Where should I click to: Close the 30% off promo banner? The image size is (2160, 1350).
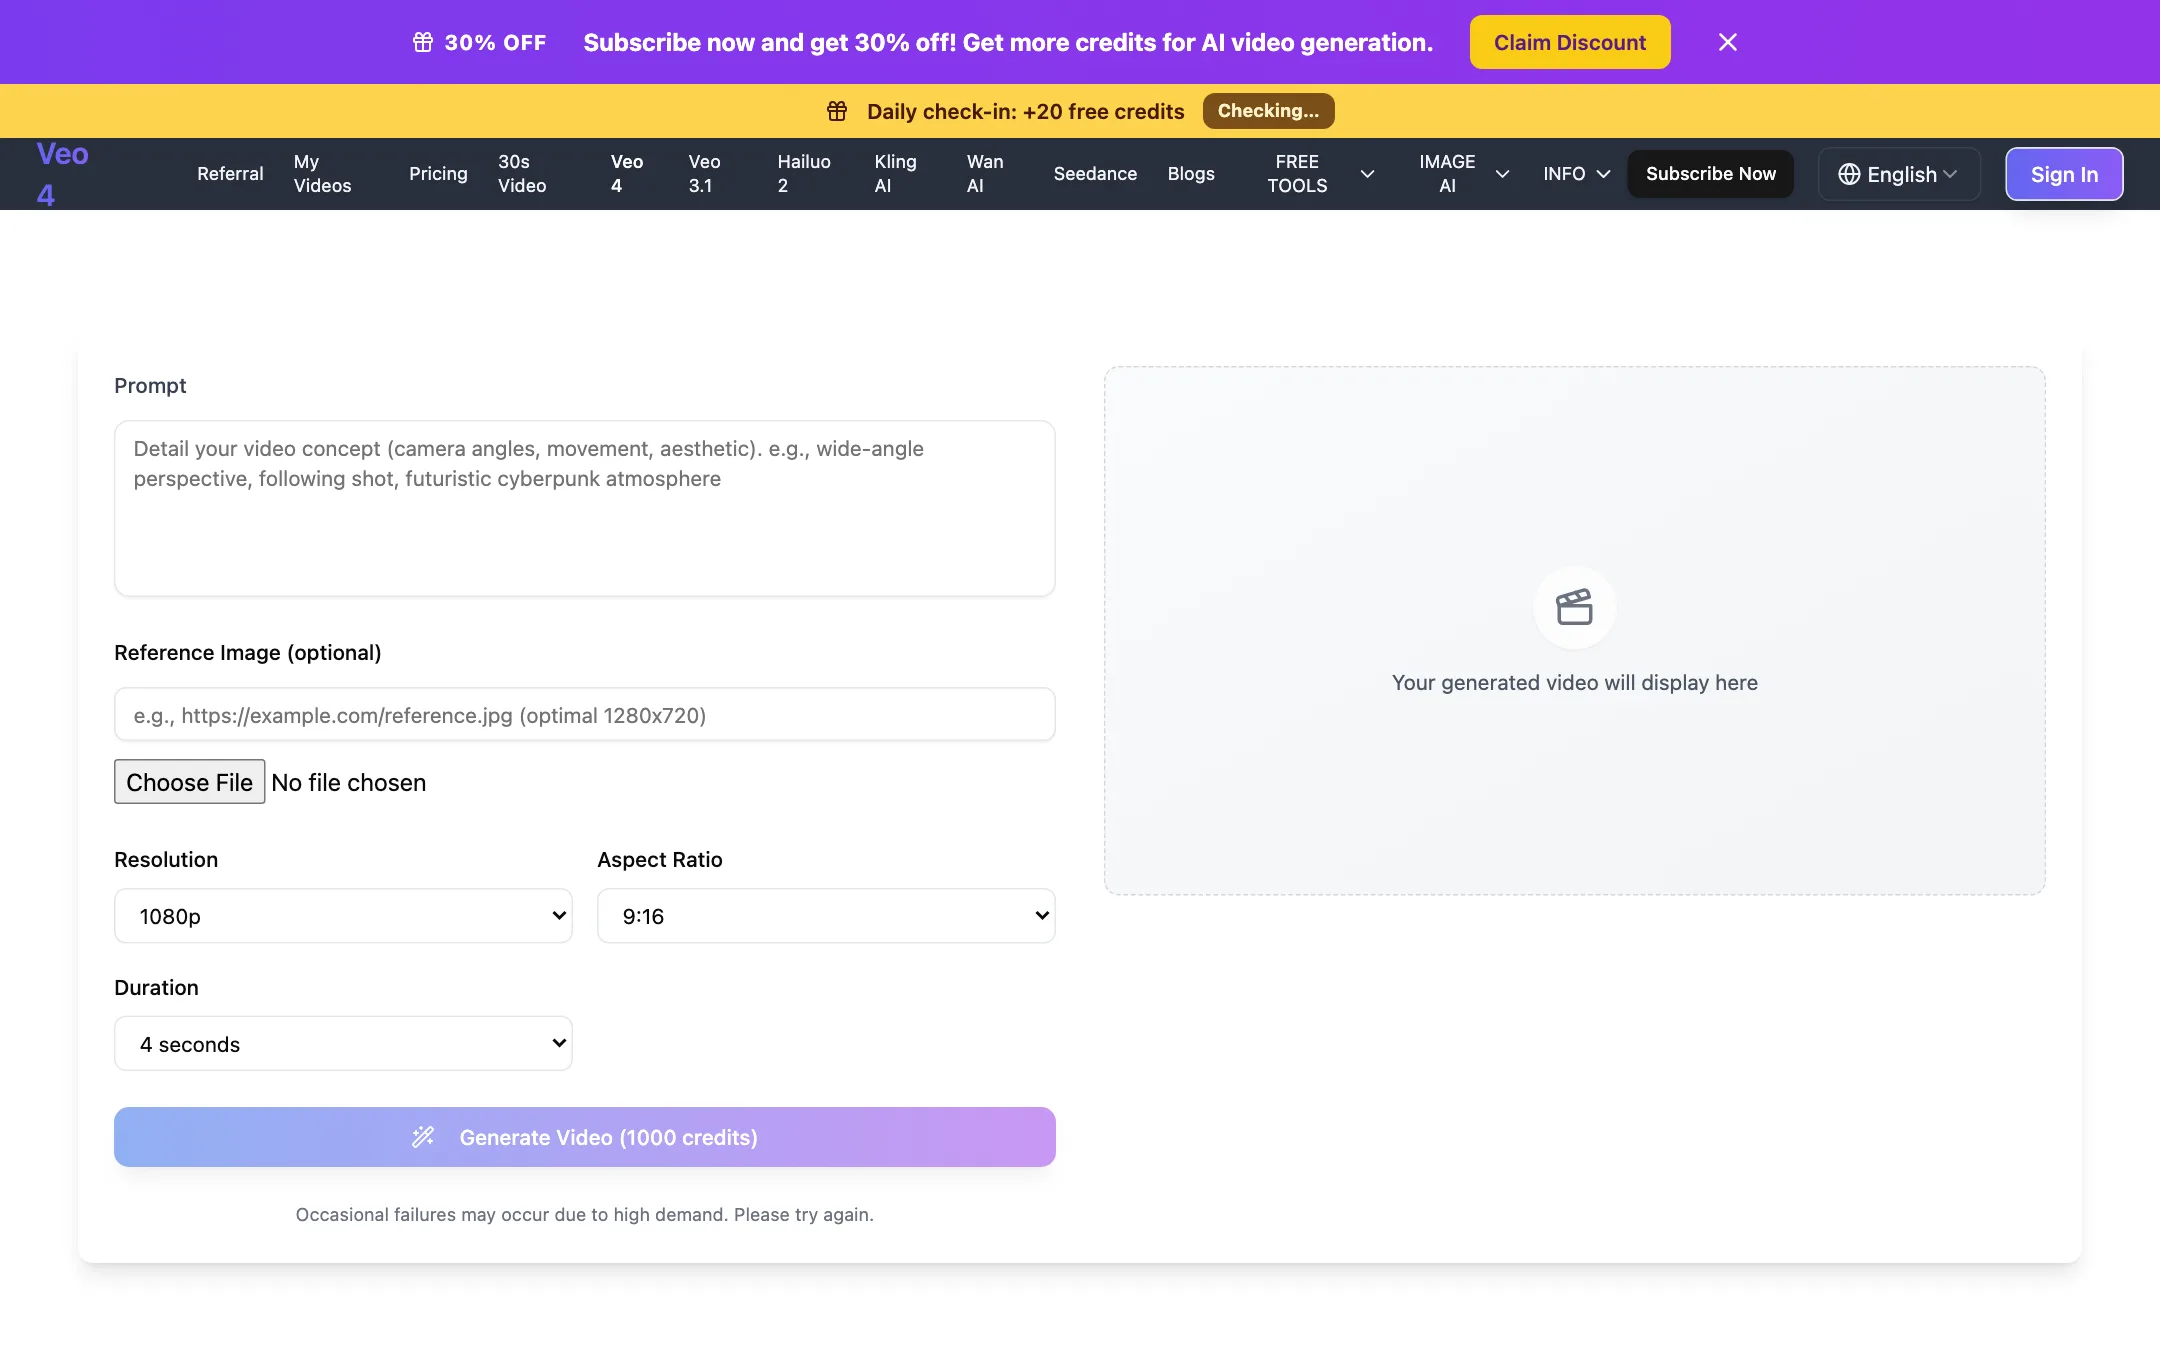1727,42
